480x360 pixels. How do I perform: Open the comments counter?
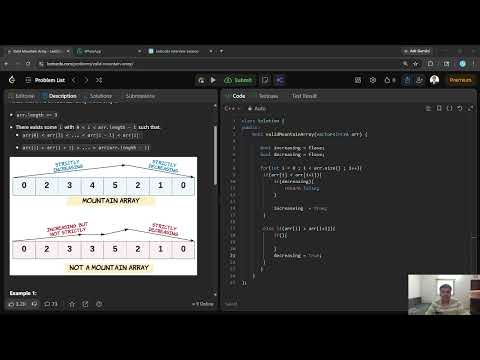pos(51,304)
